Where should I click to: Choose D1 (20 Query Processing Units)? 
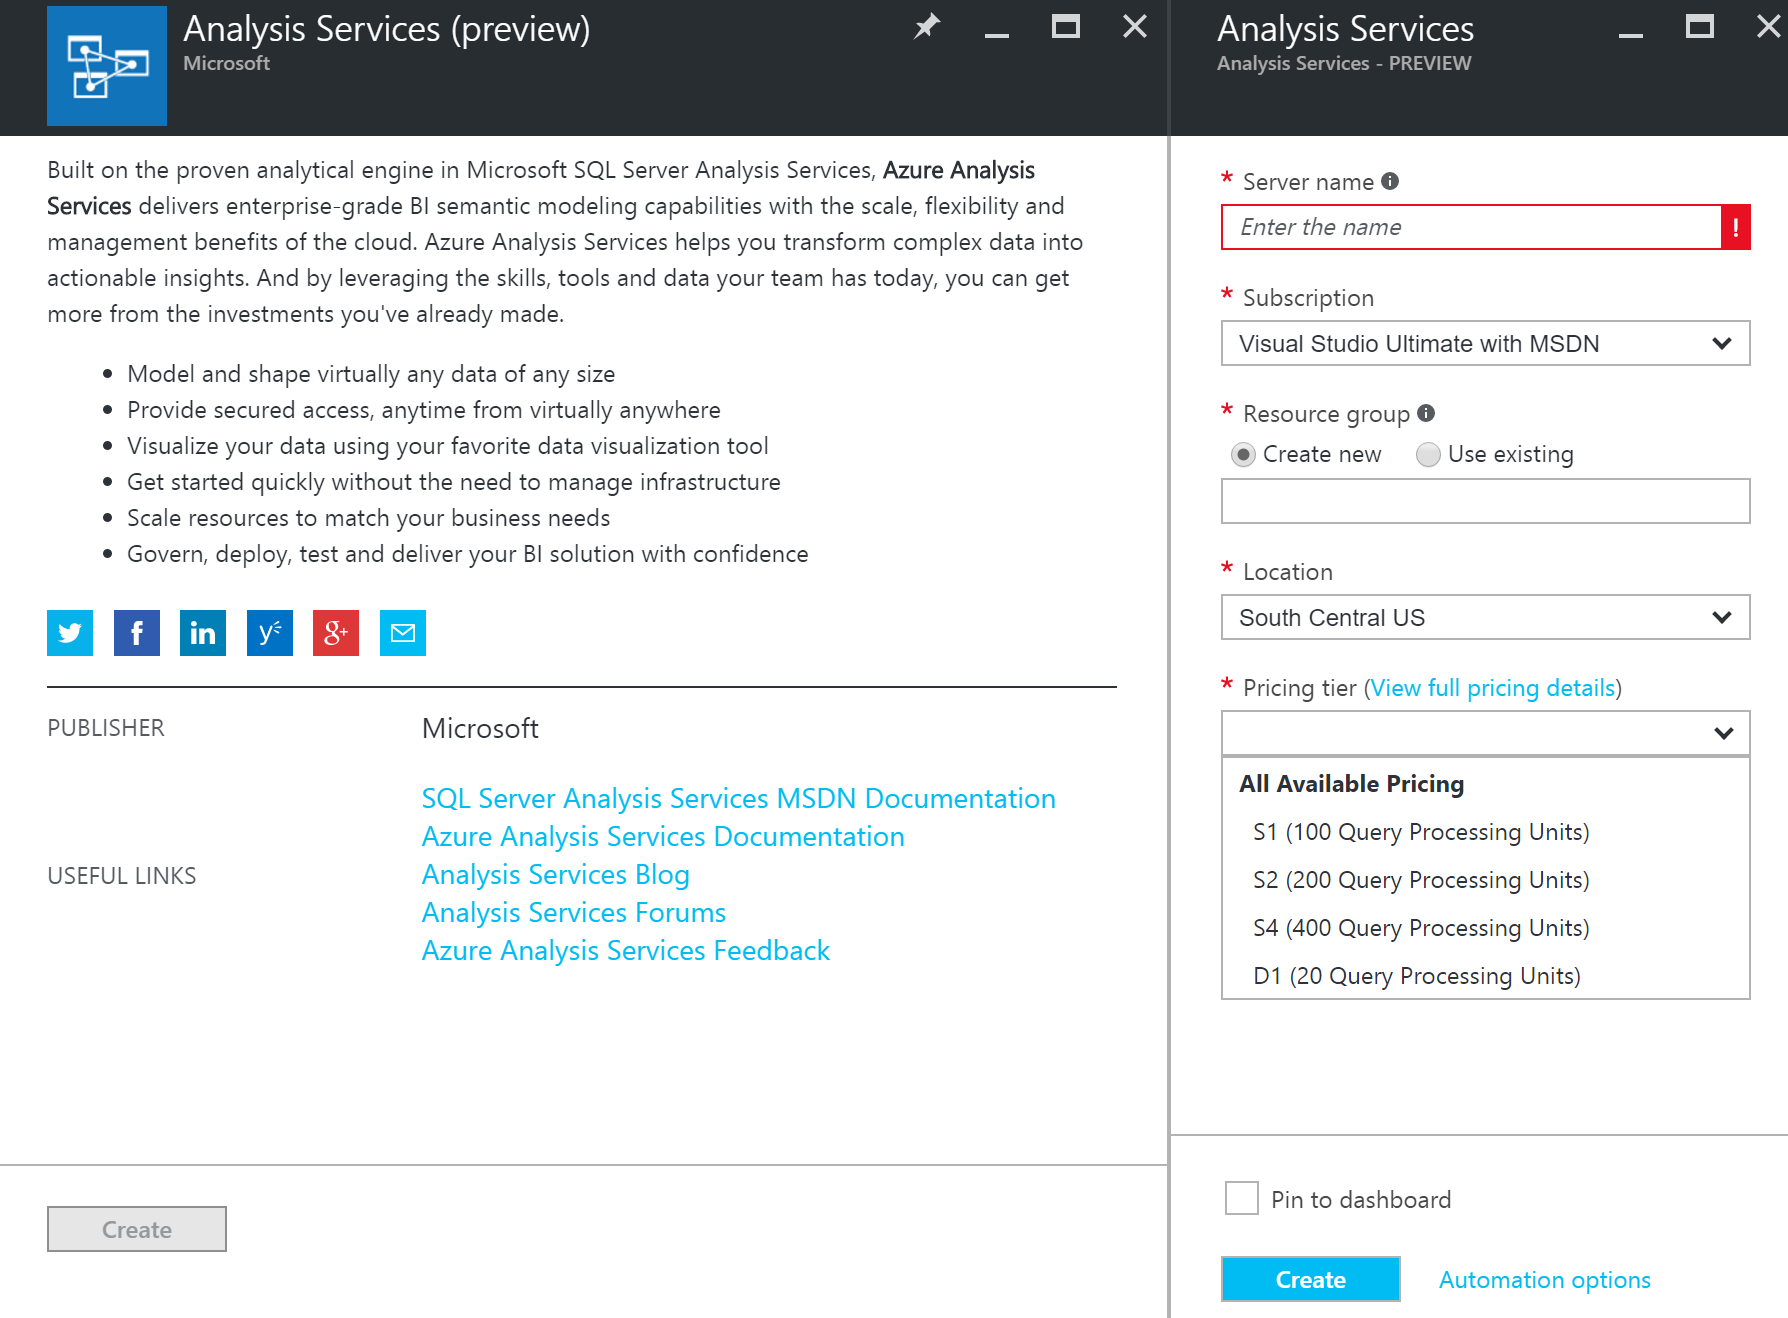(x=1416, y=976)
